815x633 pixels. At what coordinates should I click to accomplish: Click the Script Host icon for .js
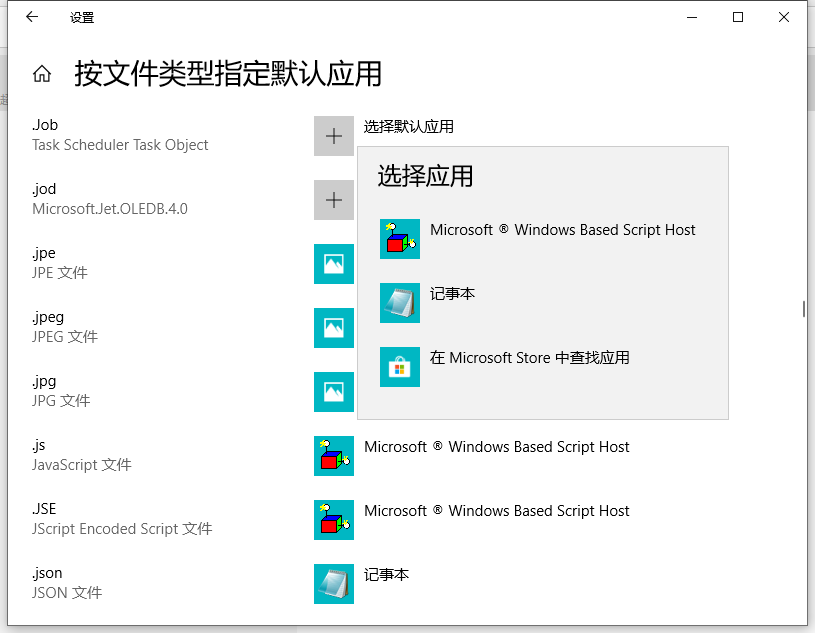coord(334,456)
